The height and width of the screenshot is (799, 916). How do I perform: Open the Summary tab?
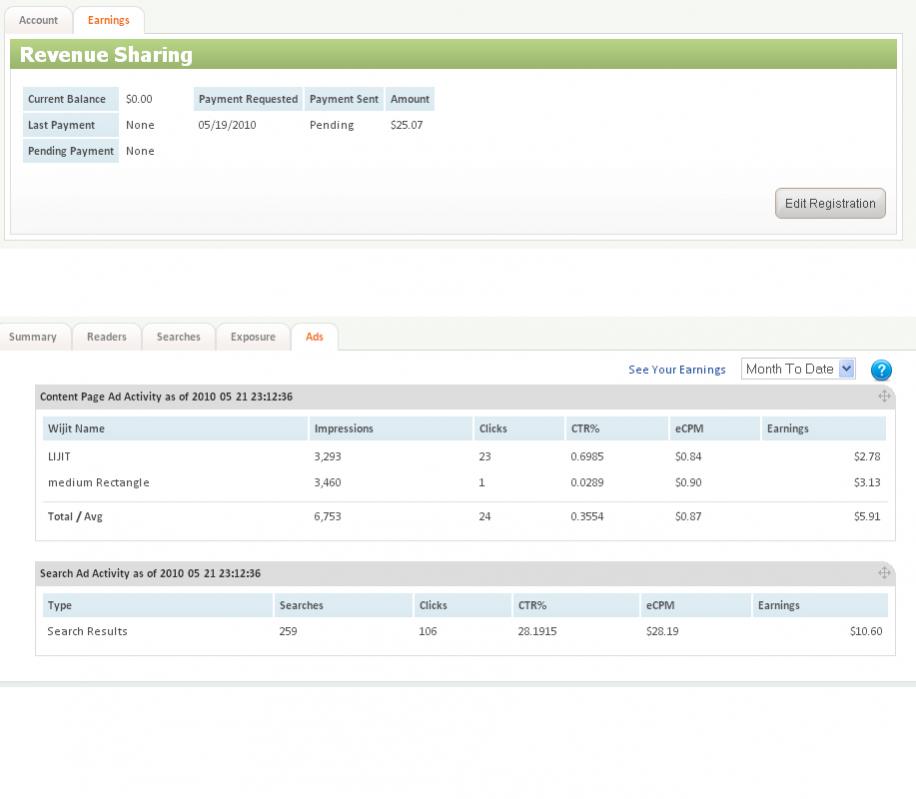pyautogui.click(x=33, y=337)
